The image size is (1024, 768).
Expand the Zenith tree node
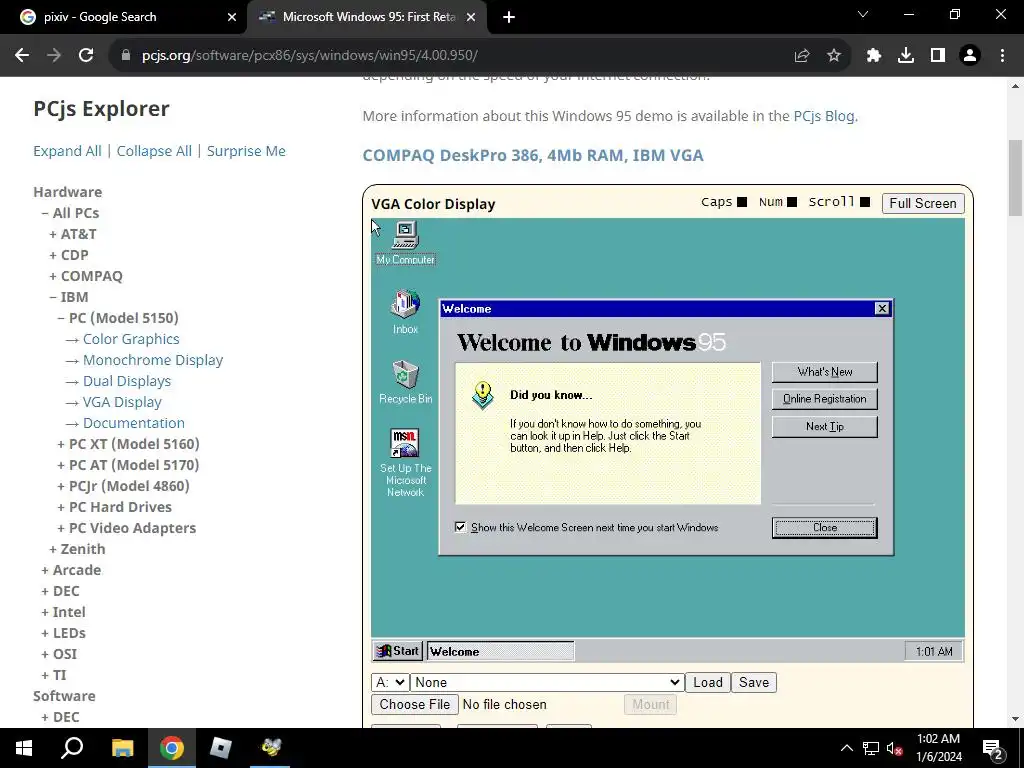pos(77,549)
